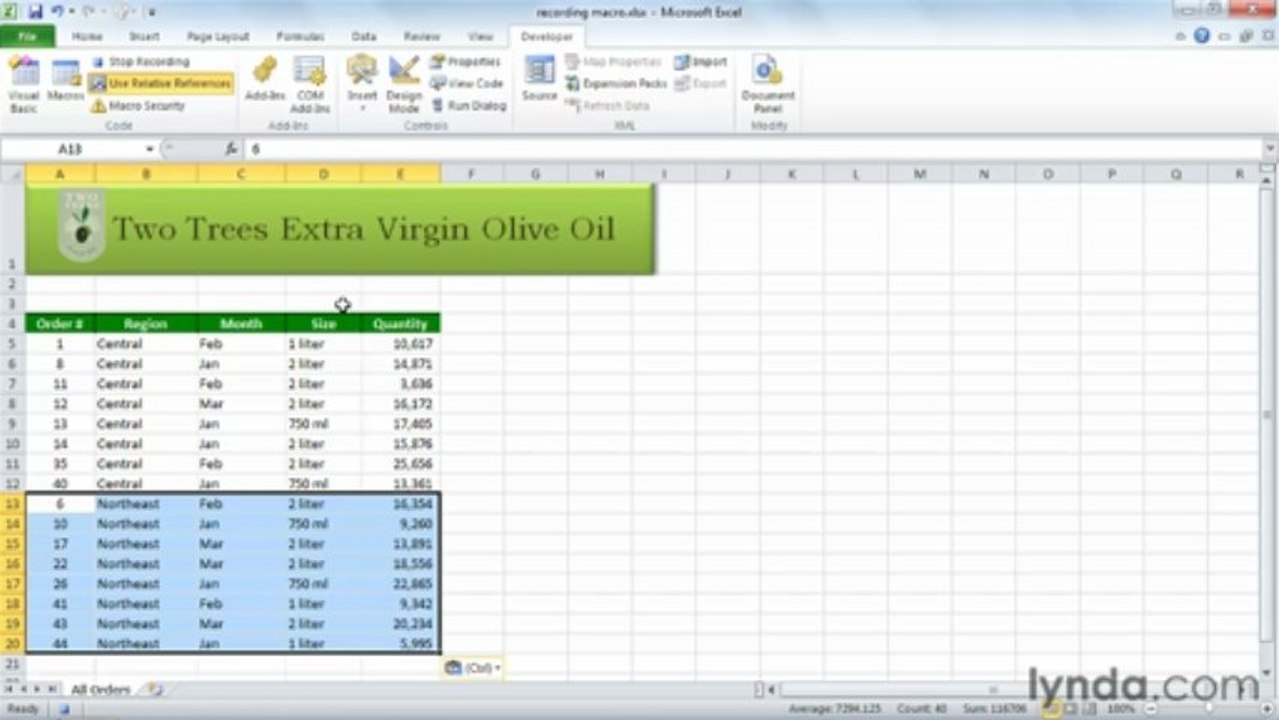Viewport: 1279px width, 720px height.
Task: Switch to the Home tab
Action: coord(87,37)
